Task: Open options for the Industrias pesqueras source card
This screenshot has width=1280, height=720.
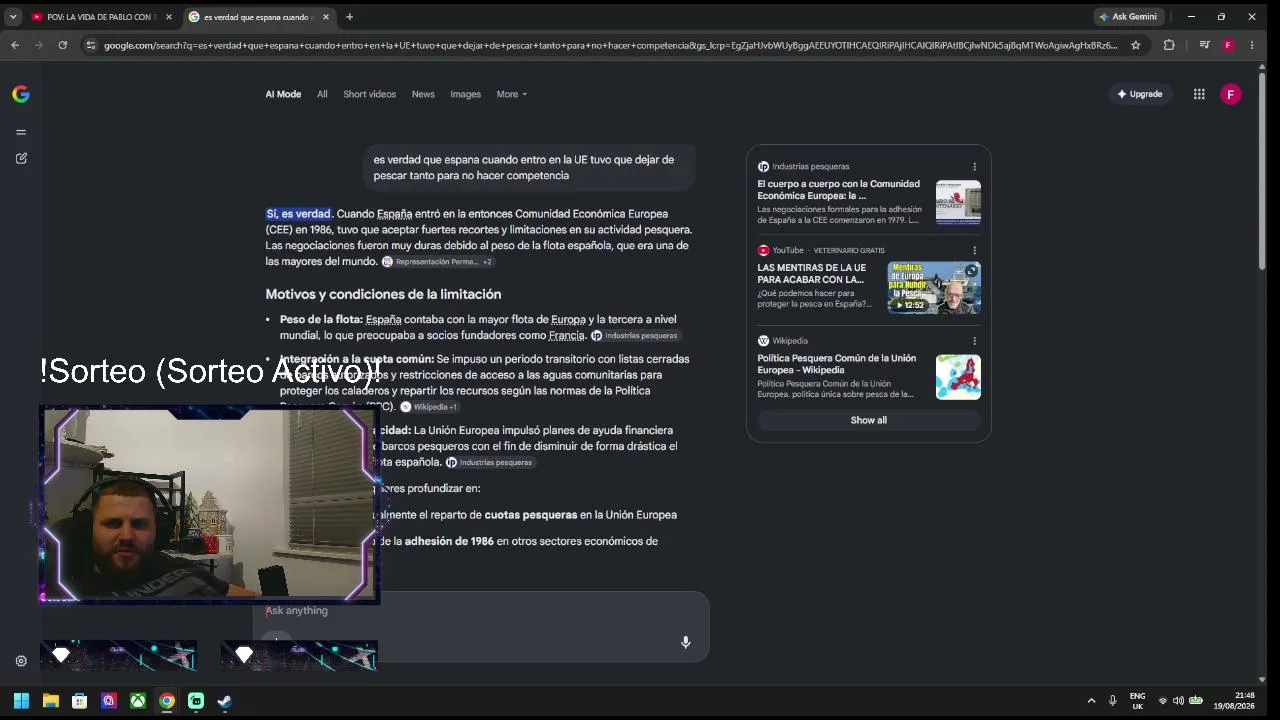Action: point(975,167)
